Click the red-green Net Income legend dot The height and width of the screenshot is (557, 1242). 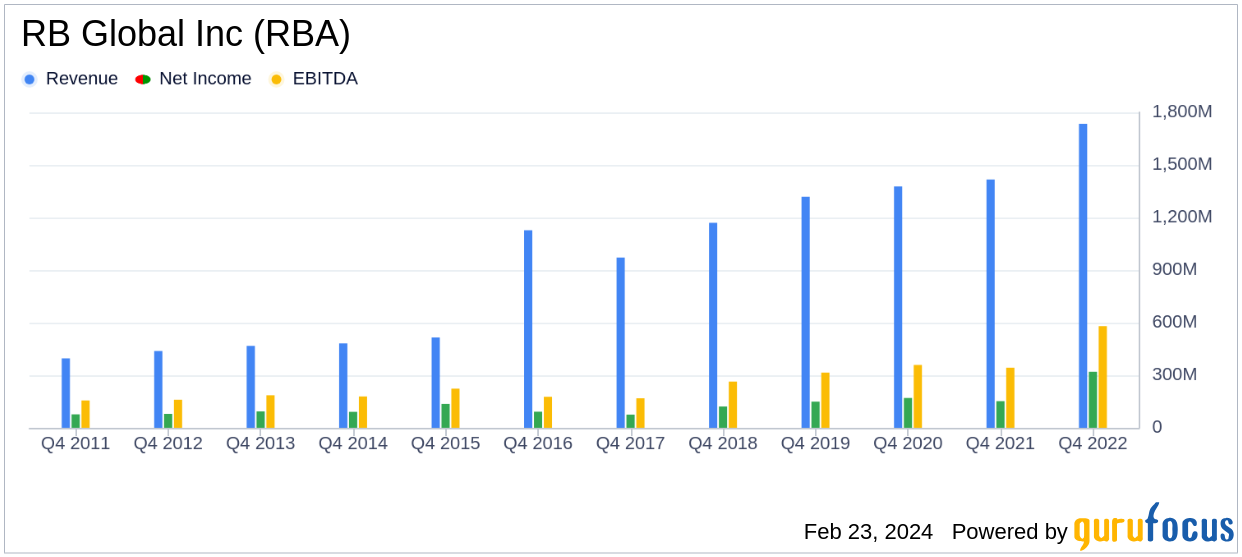[x=142, y=79]
